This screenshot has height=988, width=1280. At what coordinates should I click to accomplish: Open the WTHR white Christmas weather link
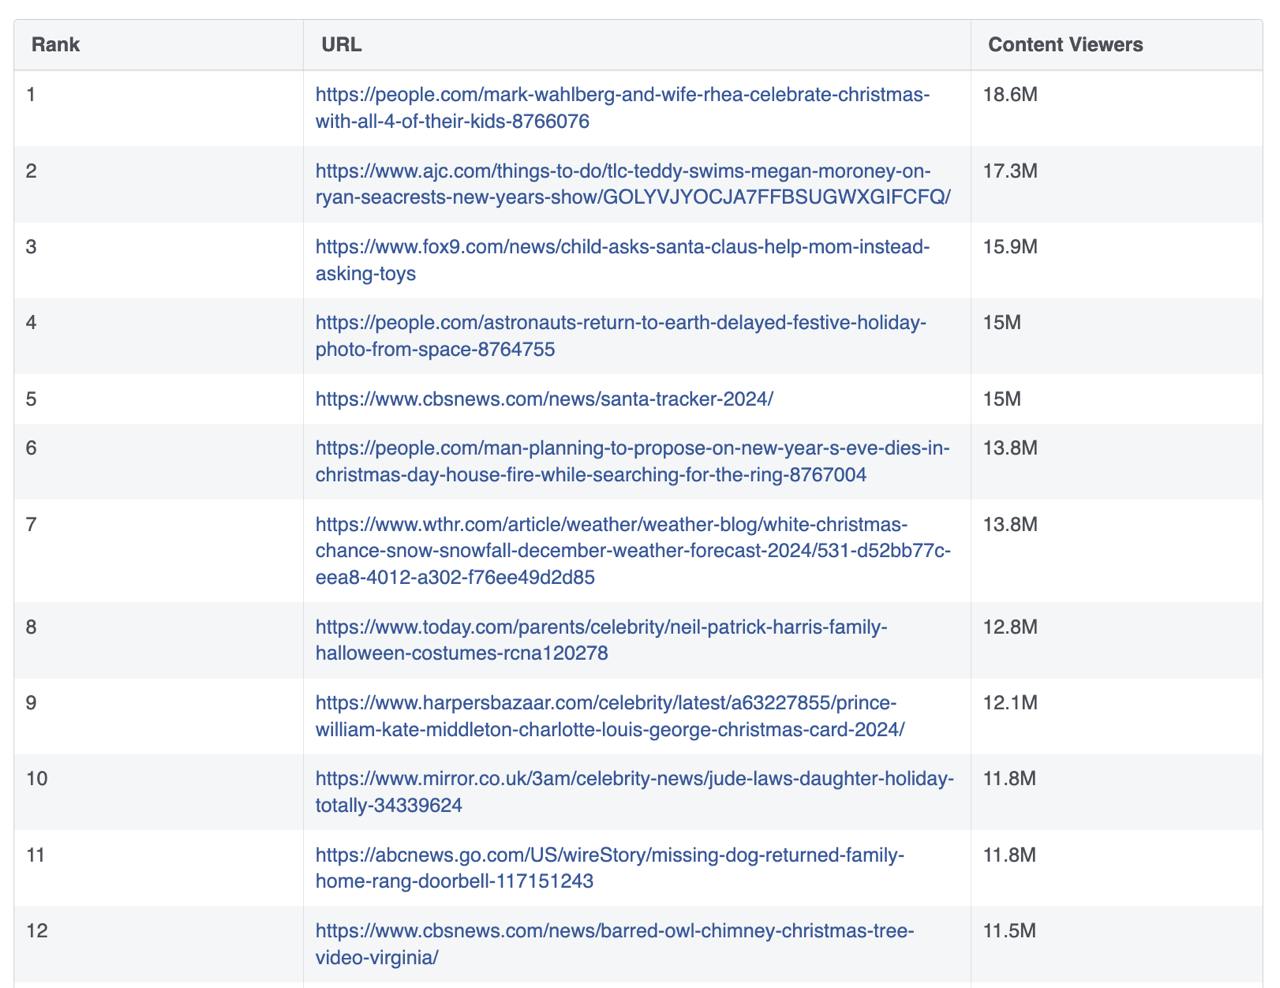click(611, 525)
